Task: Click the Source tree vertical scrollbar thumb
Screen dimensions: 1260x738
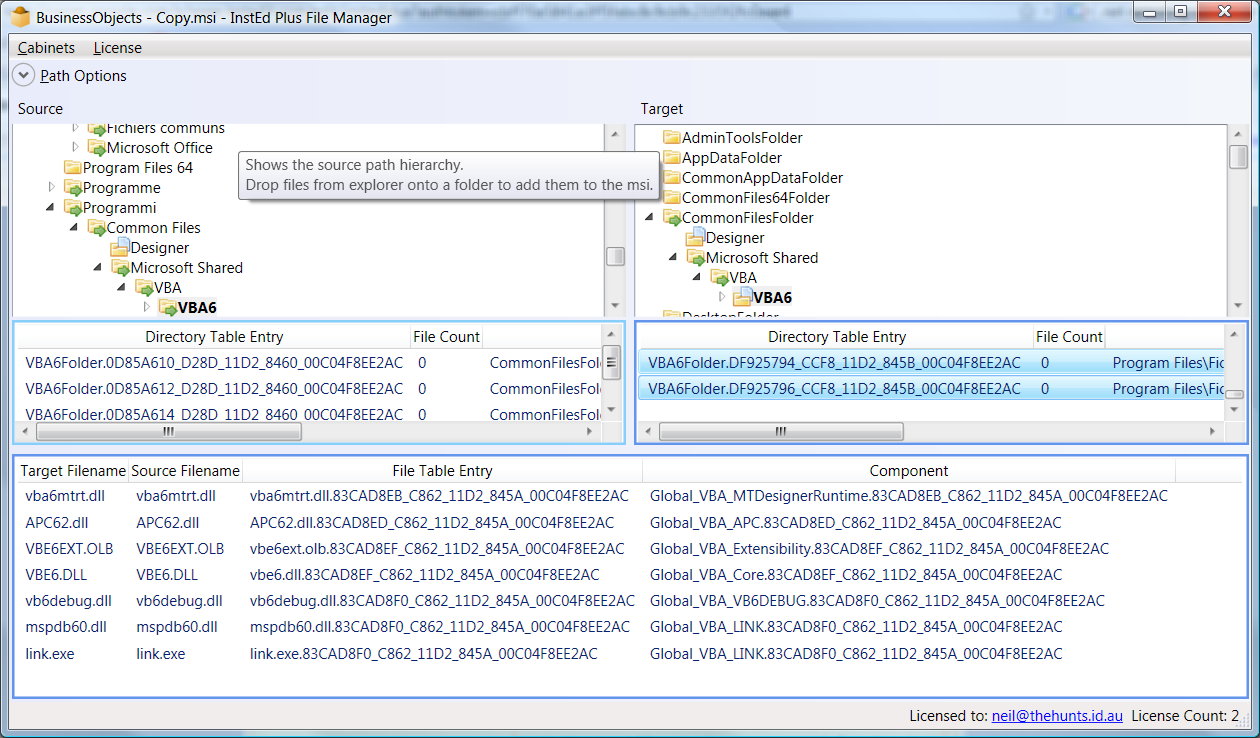Action: coord(615,257)
